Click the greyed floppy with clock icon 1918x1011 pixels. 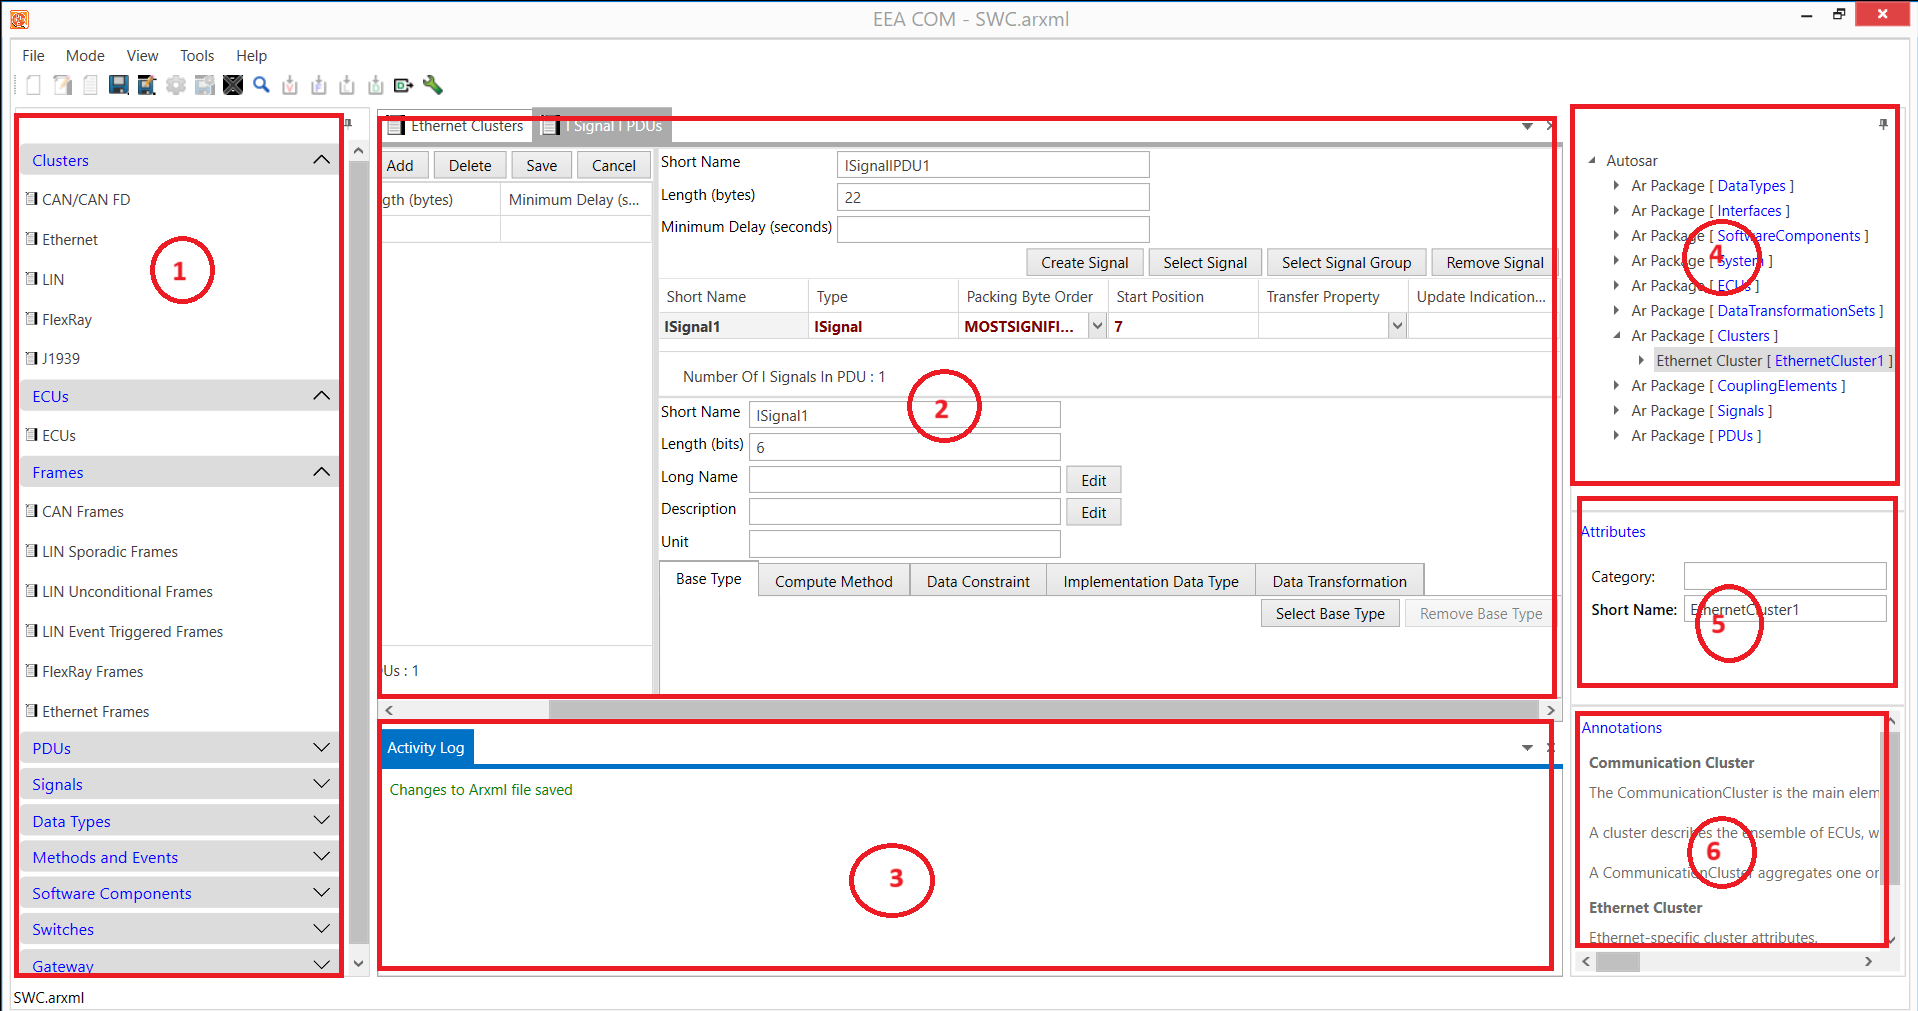204,85
